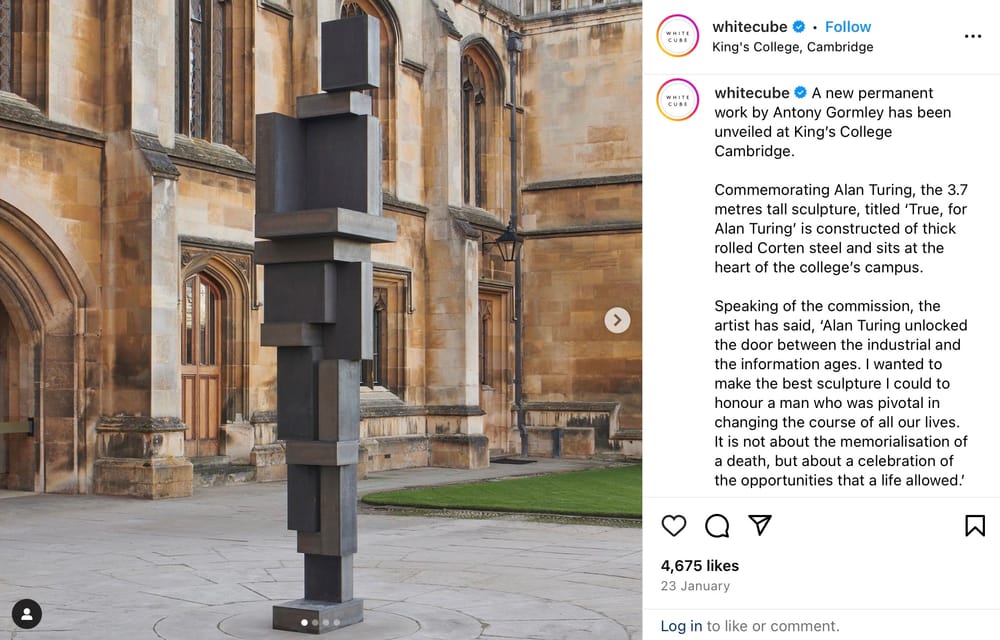This screenshot has height=640, width=1000.
Task: Click the Log in link
Action: (681, 626)
